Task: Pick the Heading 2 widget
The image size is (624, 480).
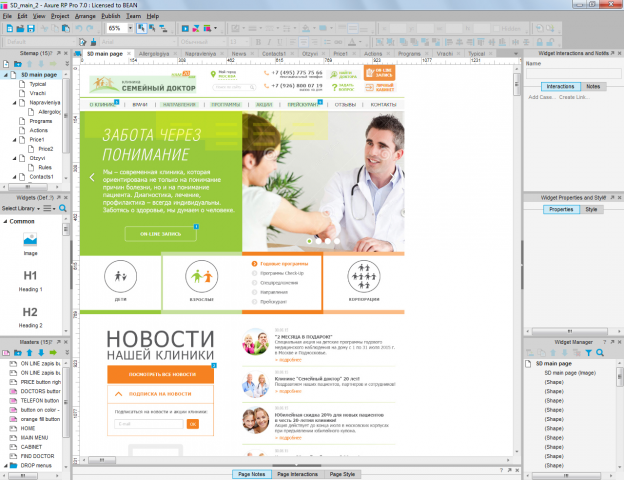Action: [x=30, y=317]
